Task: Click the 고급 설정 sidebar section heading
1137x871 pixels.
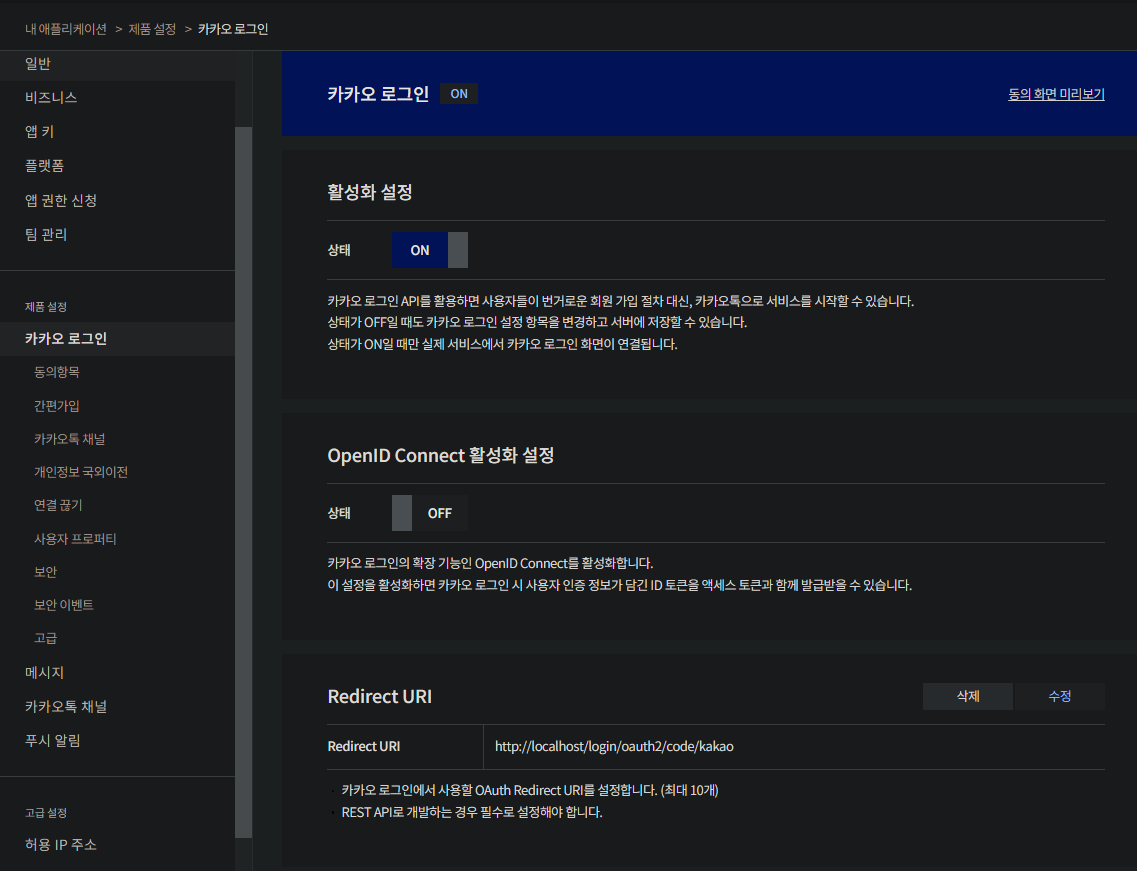Action: [46, 813]
